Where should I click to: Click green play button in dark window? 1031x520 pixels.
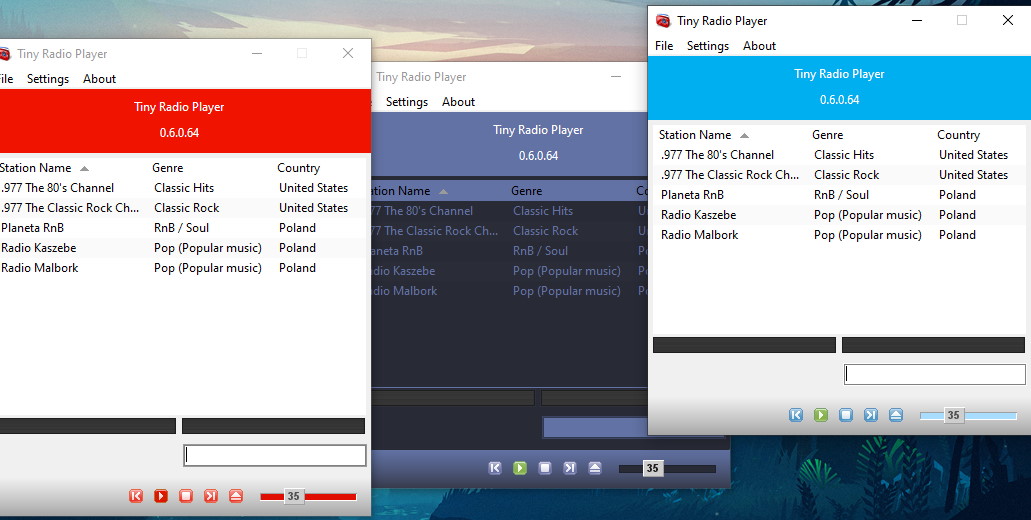tap(520, 468)
